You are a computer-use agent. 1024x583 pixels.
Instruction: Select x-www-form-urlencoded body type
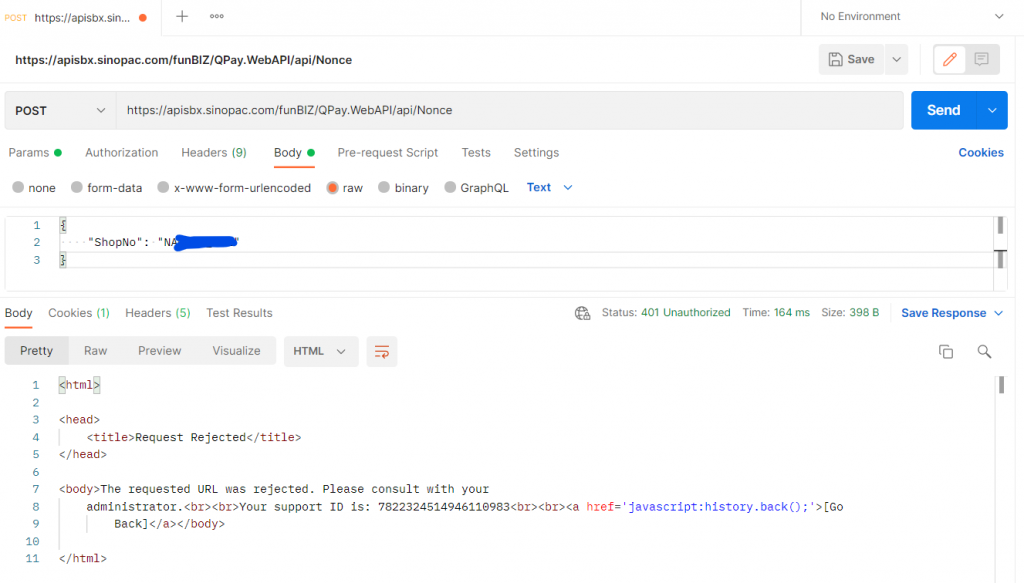pyautogui.click(x=163, y=187)
